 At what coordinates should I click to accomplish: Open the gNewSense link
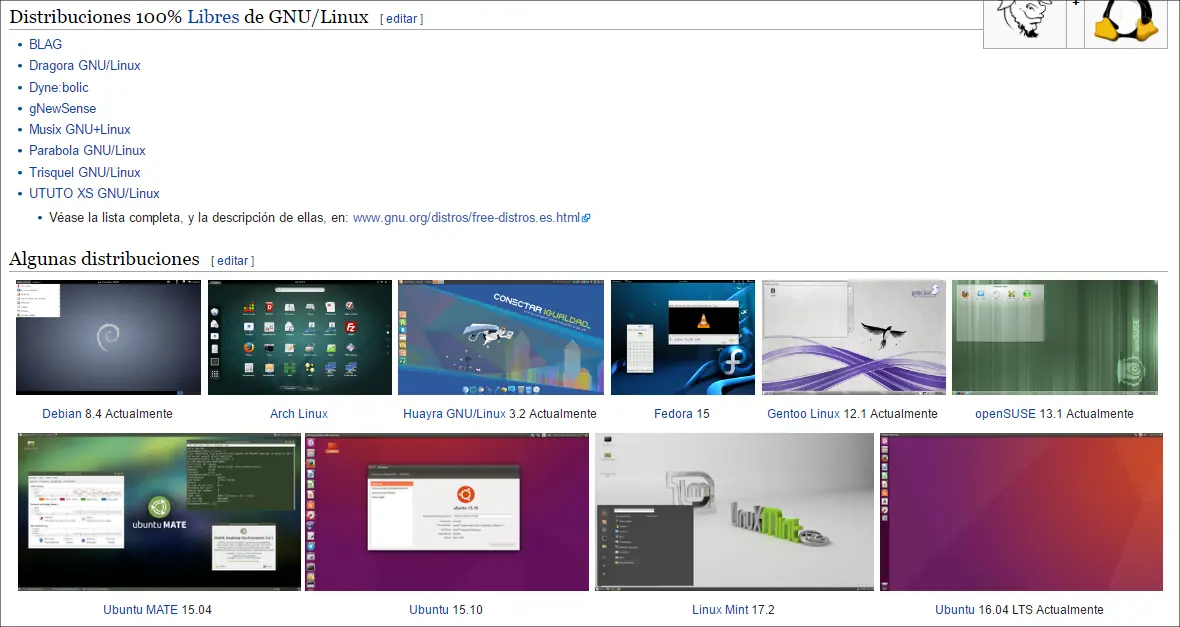(x=62, y=108)
